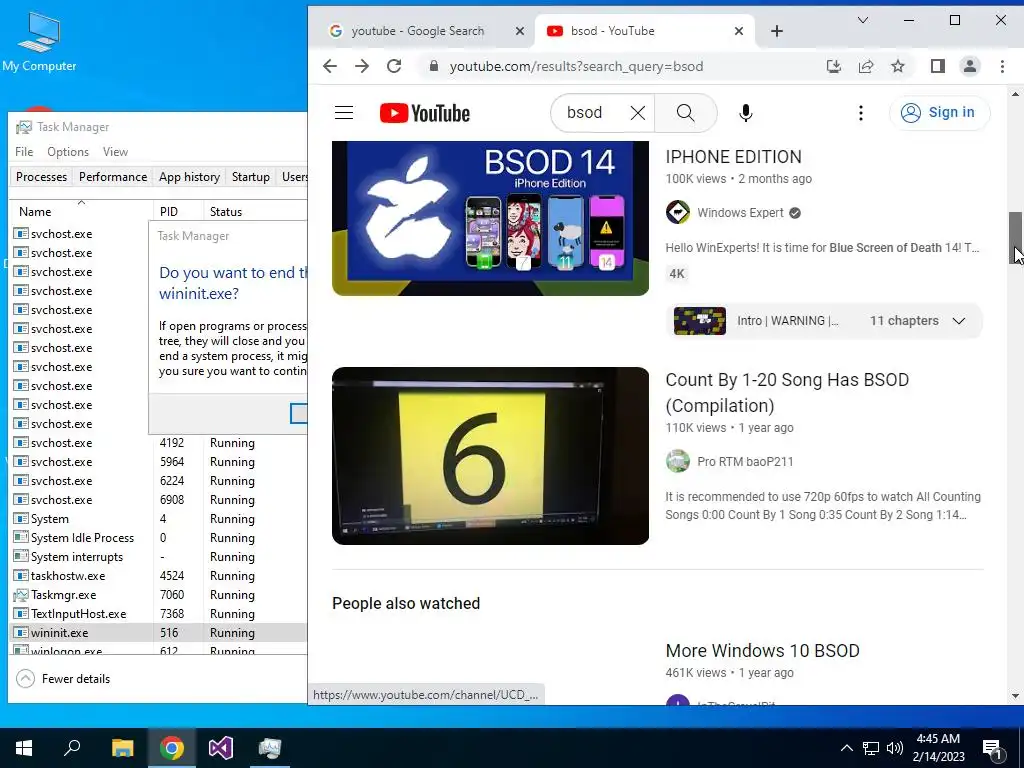
Task: Click the scrollbar down arrow in Chrome
Action: (1016, 696)
